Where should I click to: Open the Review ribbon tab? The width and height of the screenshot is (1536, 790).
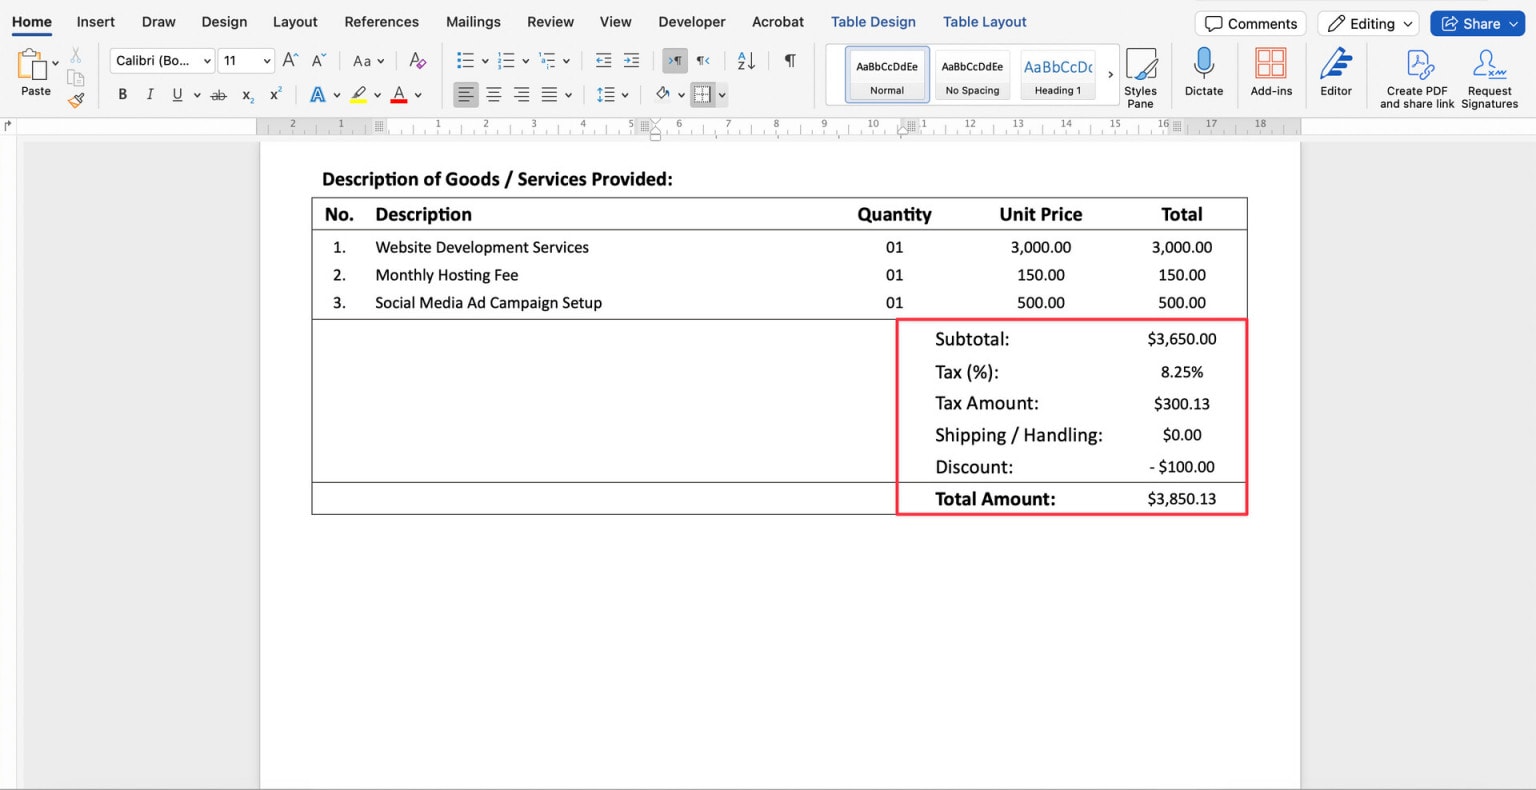pyautogui.click(x=550, y=21)
